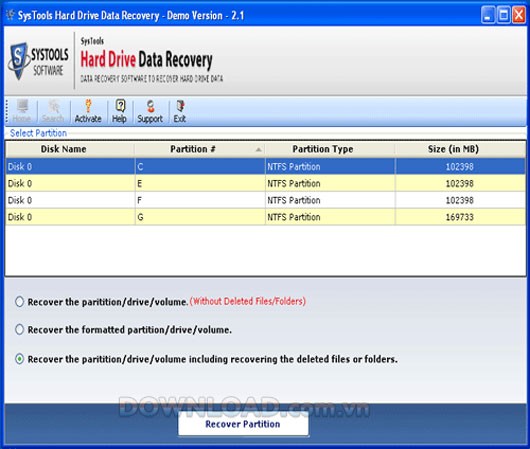530x449 pixels.
Task: Click NTFS Partition cell in row G
Action: tap(330, 217)
